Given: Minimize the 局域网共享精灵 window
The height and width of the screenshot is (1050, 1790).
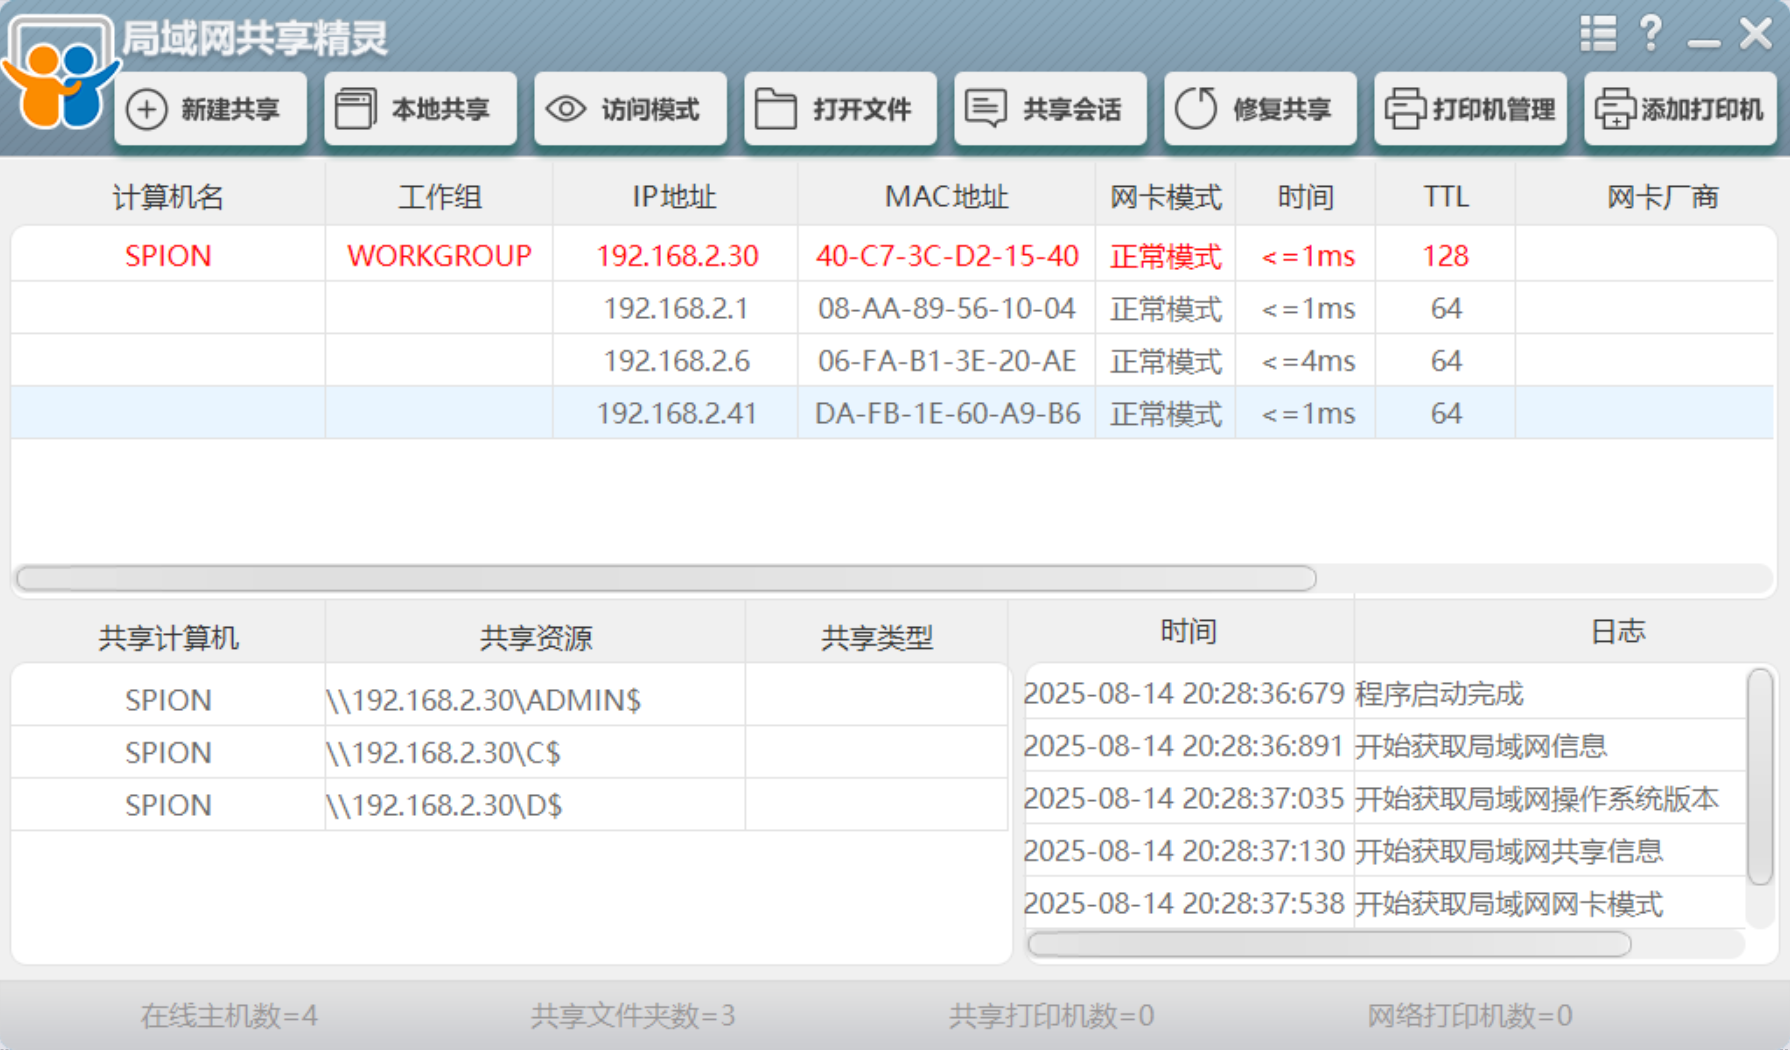Looking at the screenshot, I should pyautogui.click(x=1703, y=42).
